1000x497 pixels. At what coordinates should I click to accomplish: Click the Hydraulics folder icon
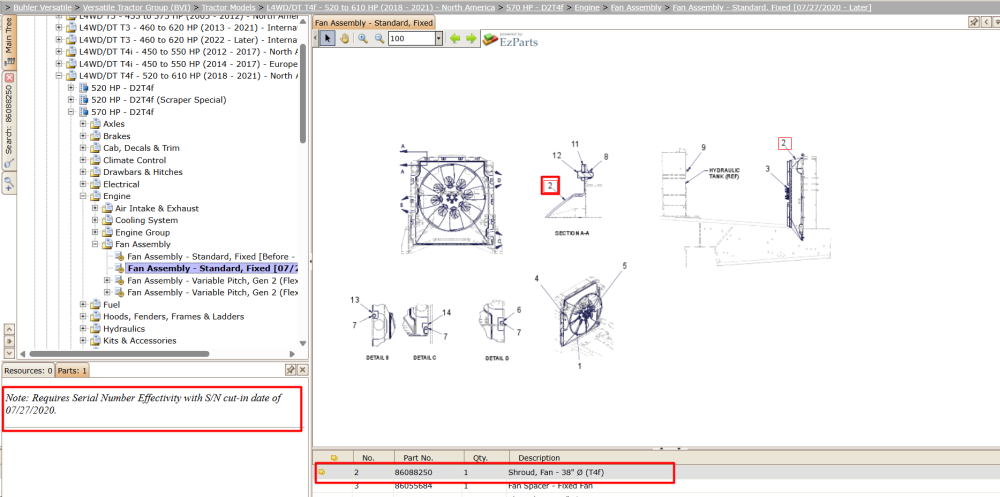tap(96, 329)
